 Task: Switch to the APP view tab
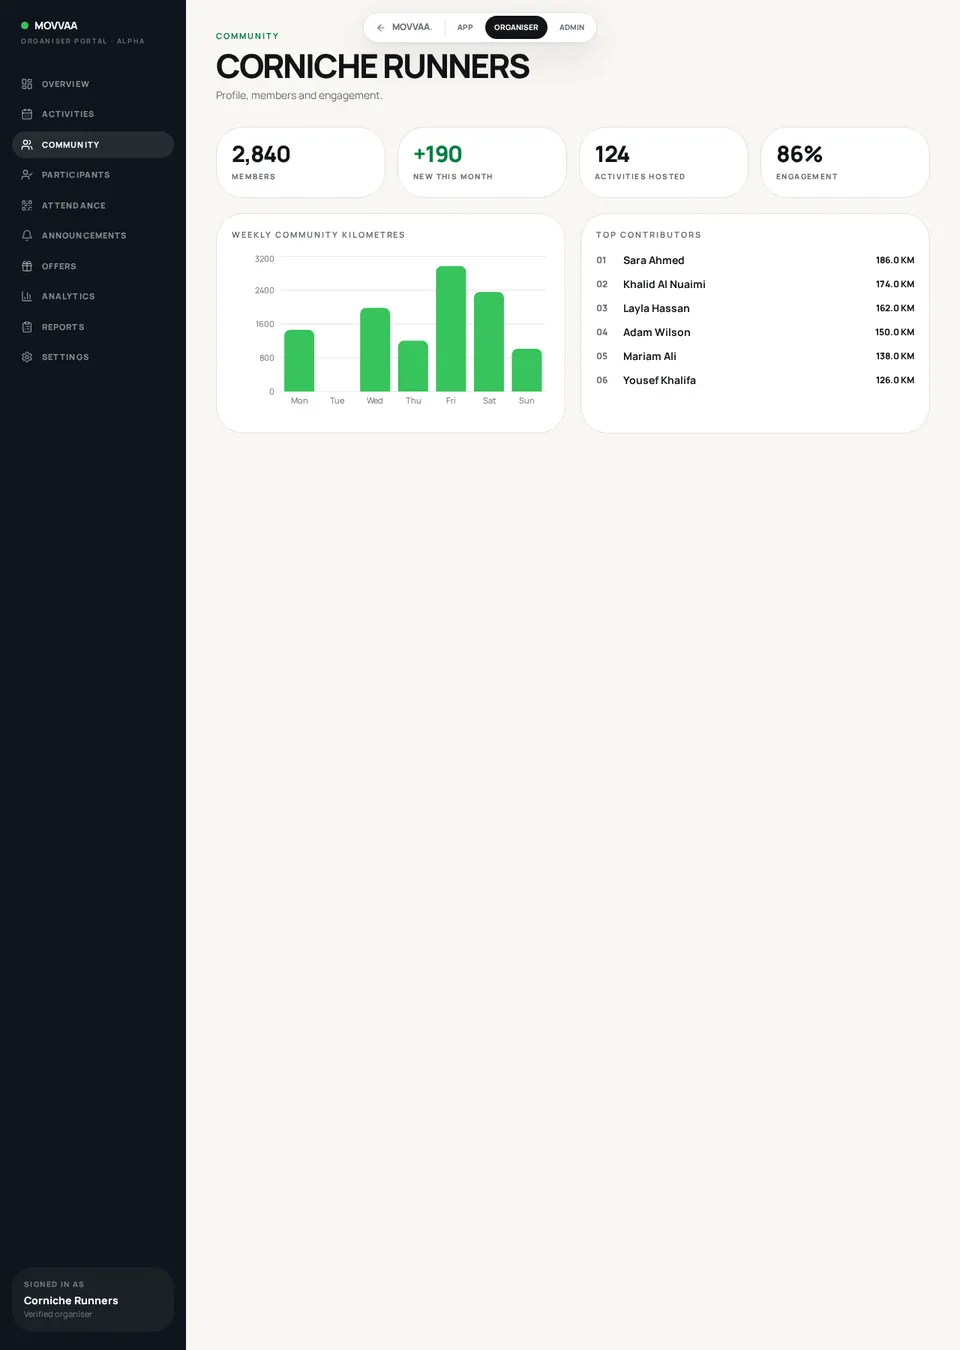(x=465, y=27)
